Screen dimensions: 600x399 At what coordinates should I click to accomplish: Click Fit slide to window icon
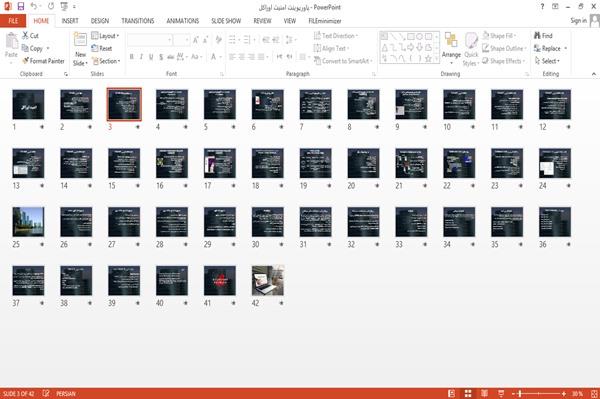point(594,393)
